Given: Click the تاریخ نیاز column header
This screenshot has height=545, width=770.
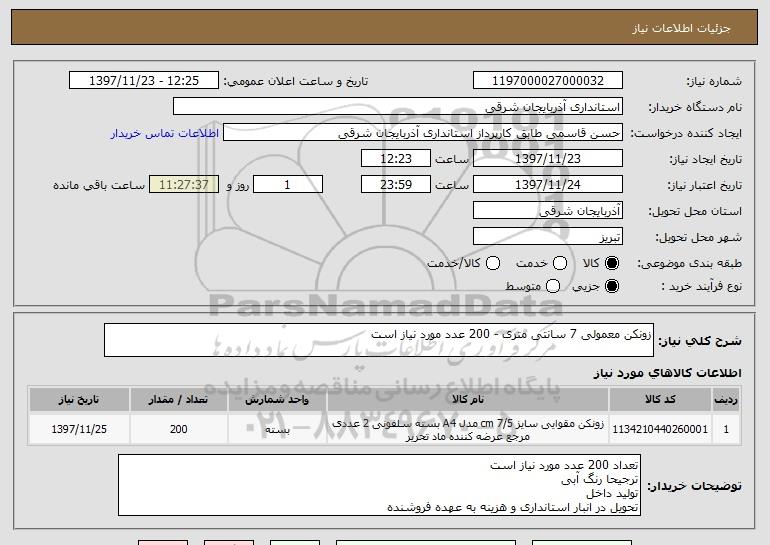Looking at the screenshot, I should tap(79, 400).
